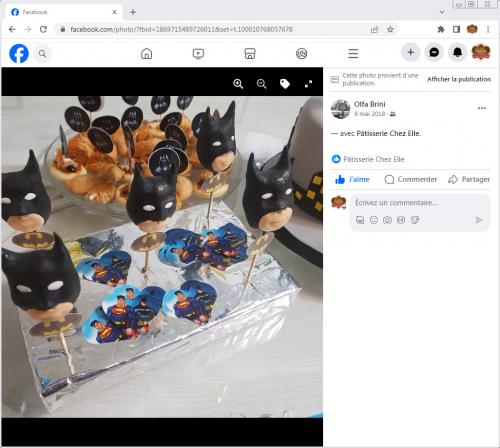Toggle the browser side panel
This screenshot has width=500, height=448.
(456, 29)
